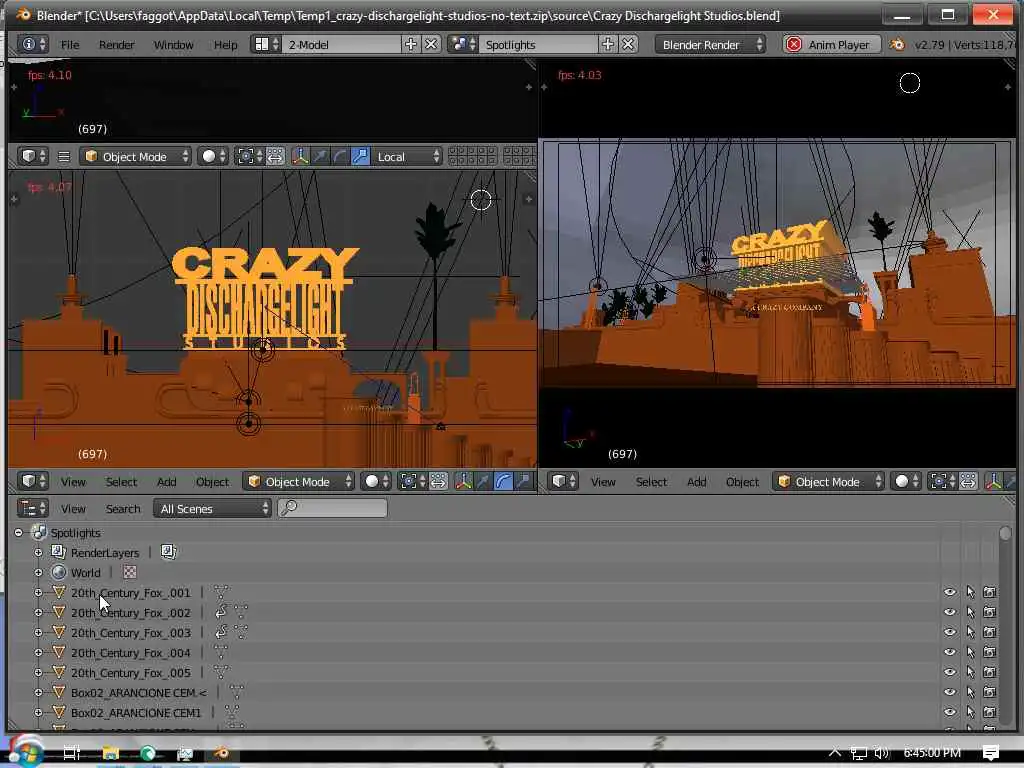Image resolution: width=1024 pixels, height=768 pixels.
Task: Open the outliner Search menu
Action: [x=123, y=508]
